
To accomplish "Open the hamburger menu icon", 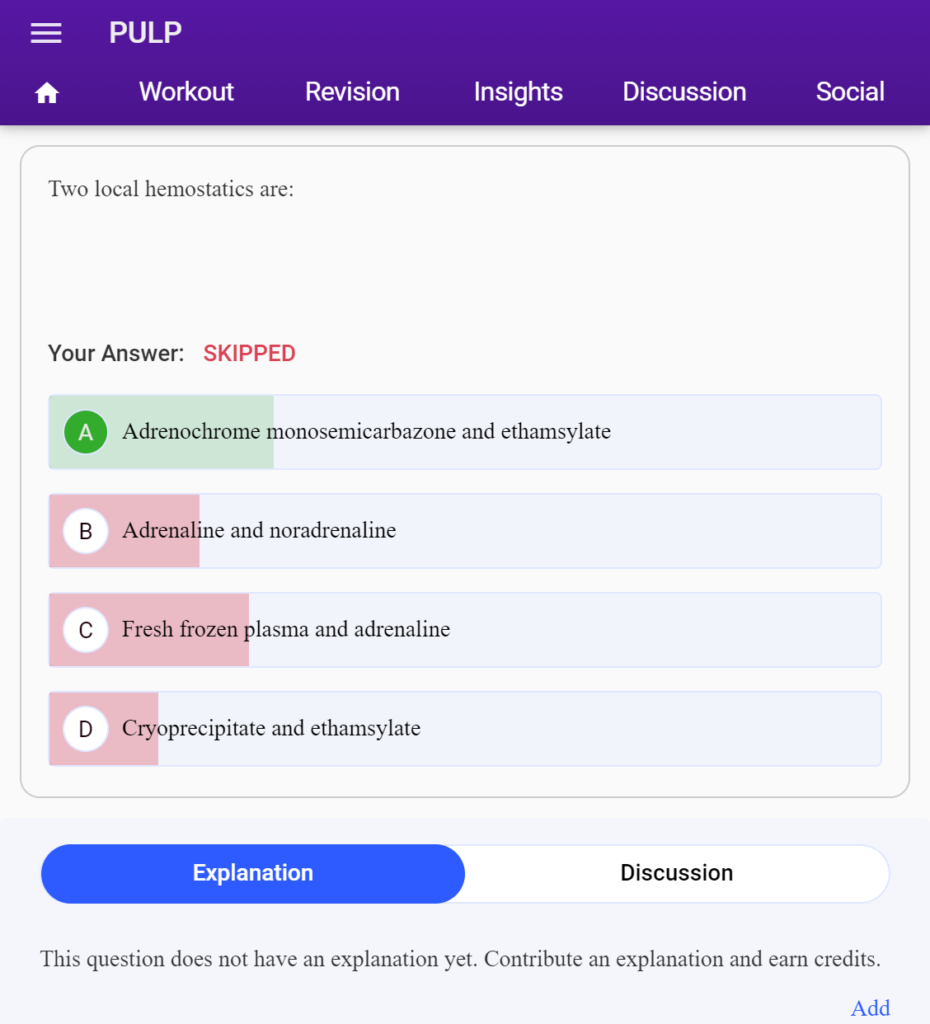I will (46, 33).
